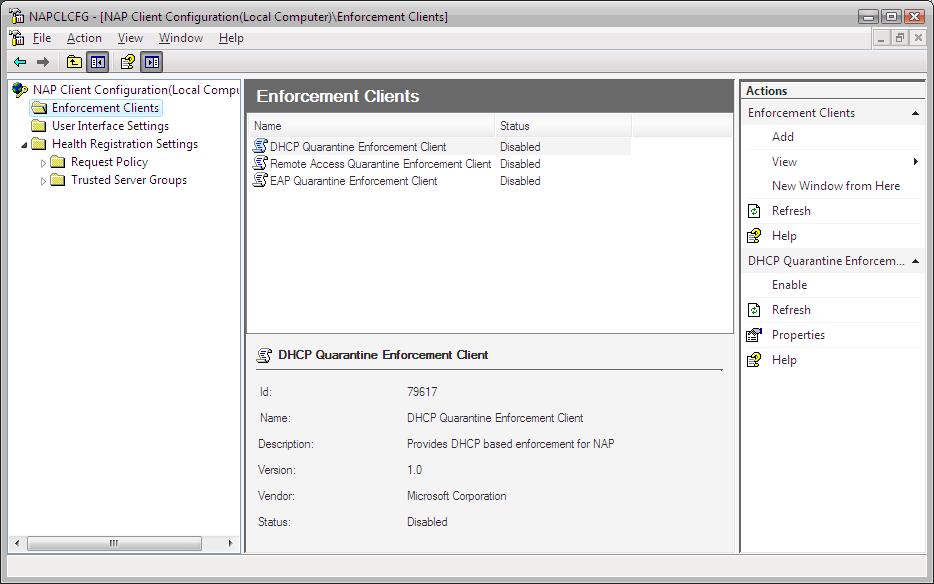
Task: Click the Forward arrow toolbar icon
Action: tap(43, 62)
